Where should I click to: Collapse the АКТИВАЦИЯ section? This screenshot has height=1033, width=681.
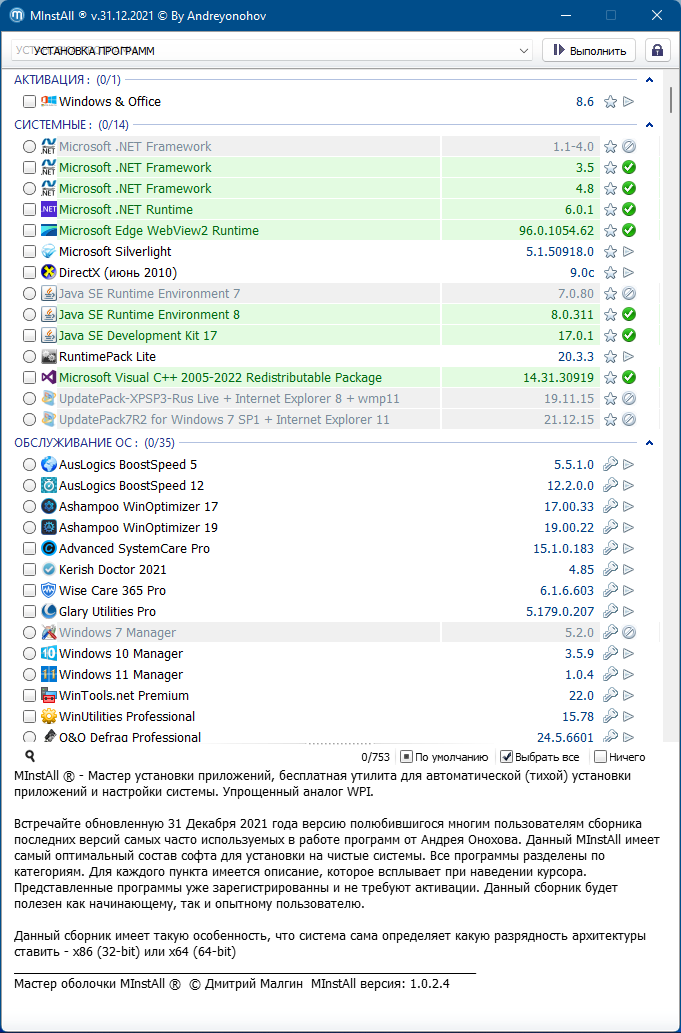(x=649, y=80)
